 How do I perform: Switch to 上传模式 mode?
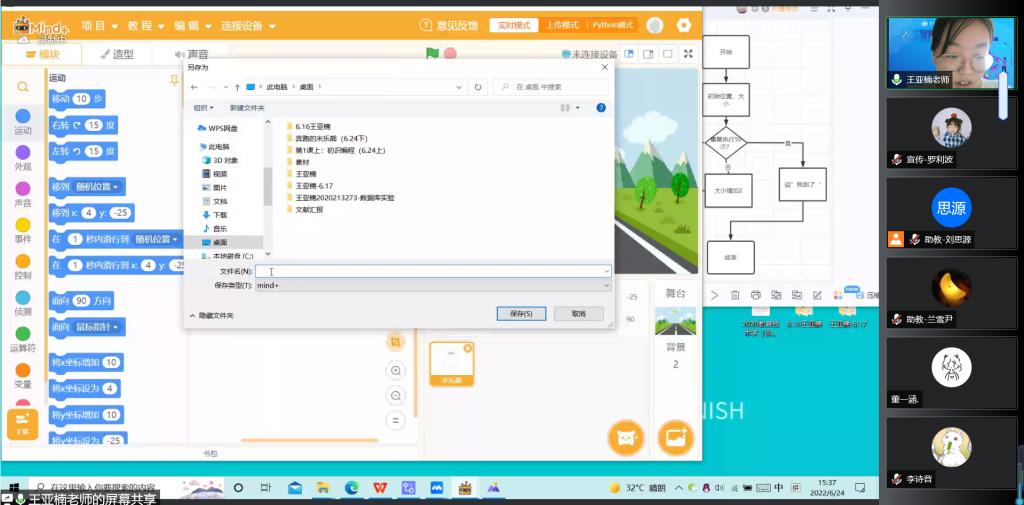[x=563, y=25]
